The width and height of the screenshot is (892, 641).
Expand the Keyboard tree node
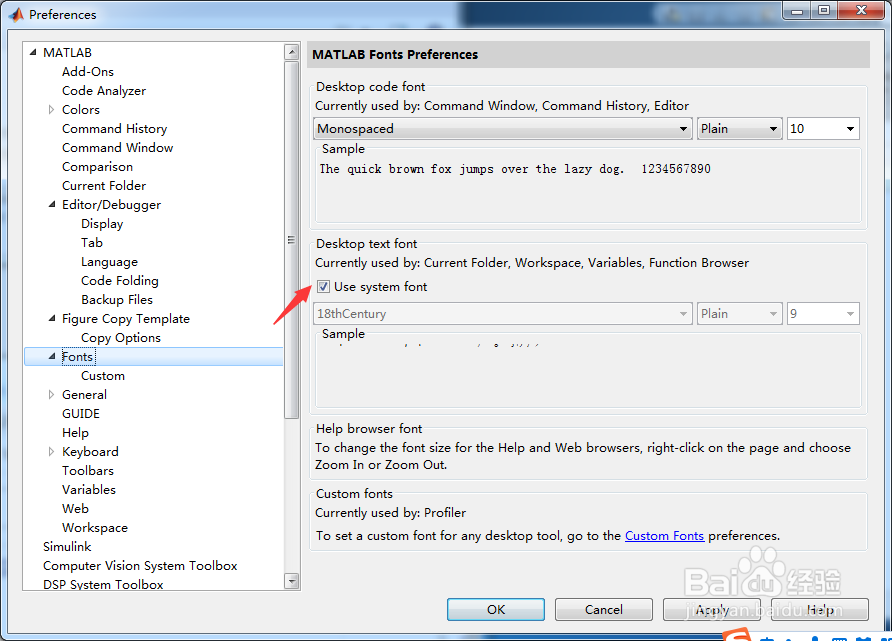pyautogui.click(x=51, y=452)
